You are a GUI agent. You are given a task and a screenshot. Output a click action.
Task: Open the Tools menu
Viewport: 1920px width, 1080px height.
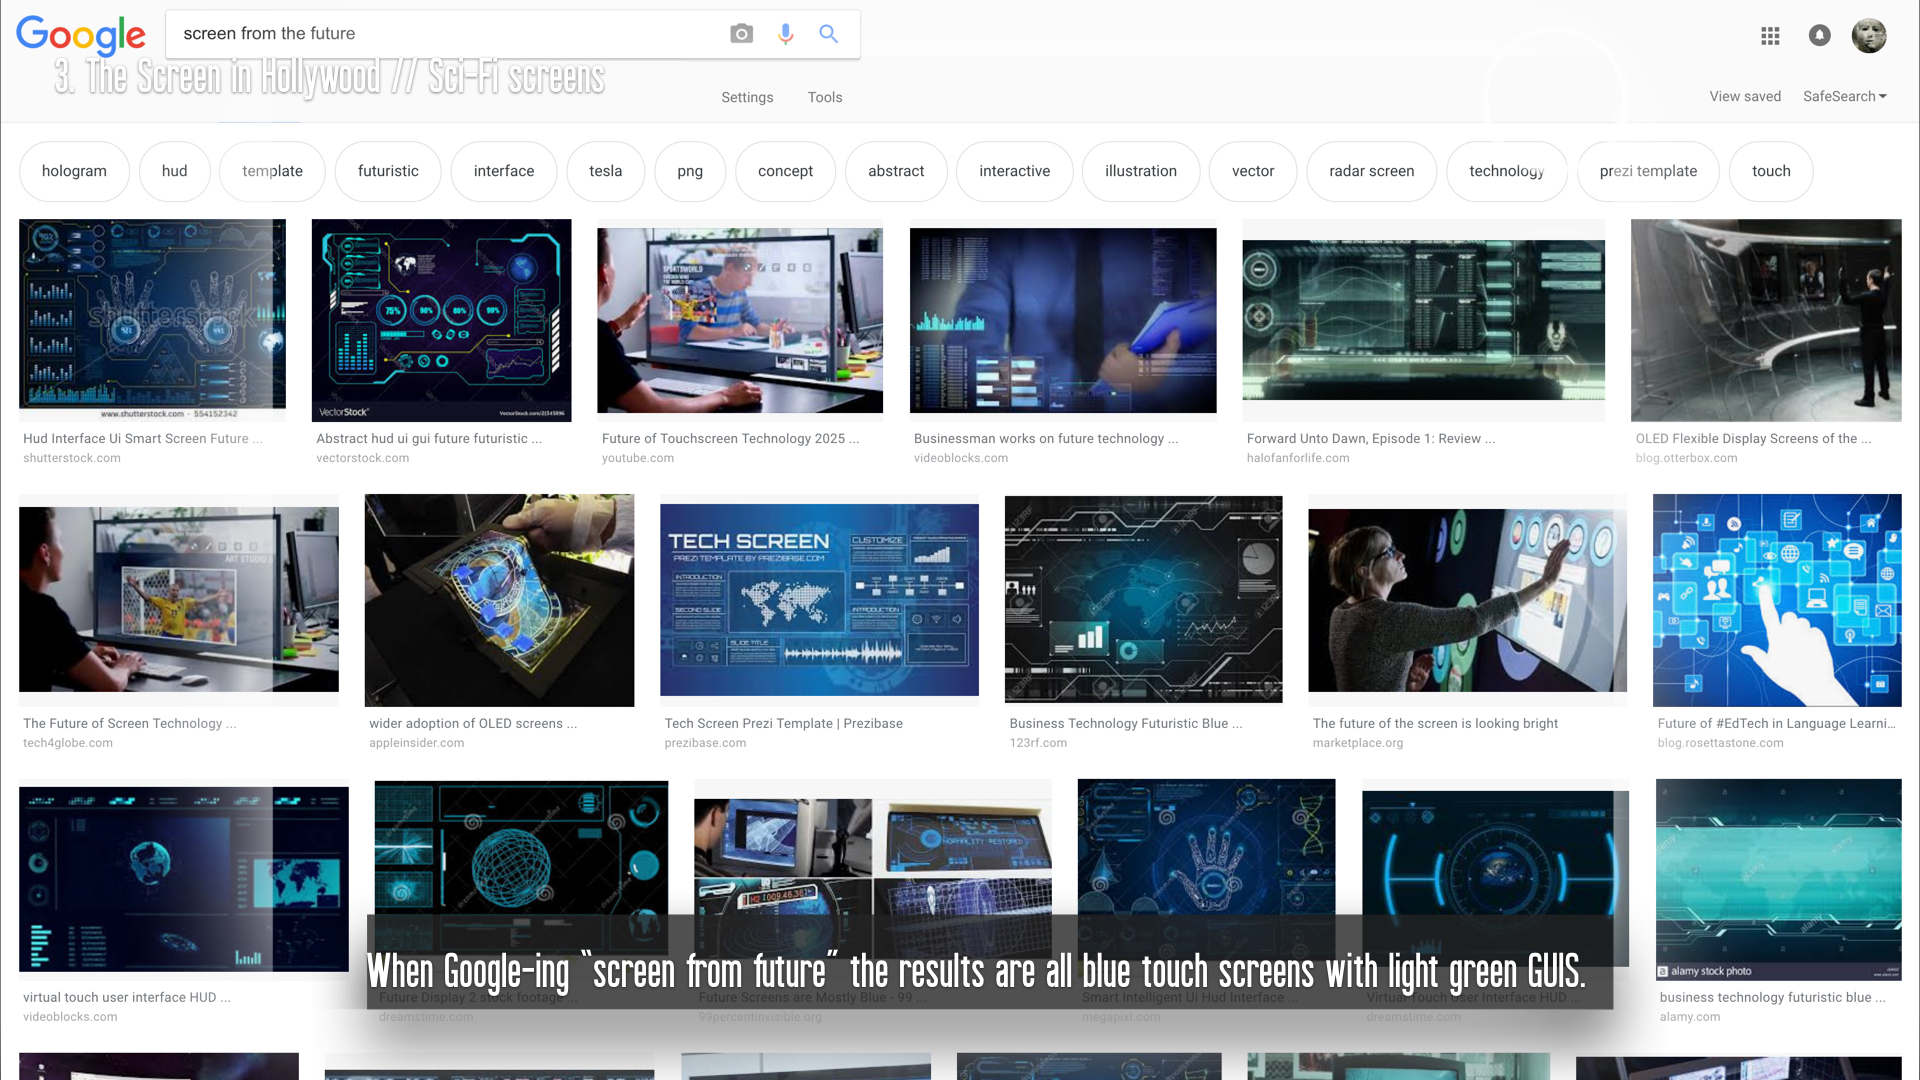pos(825,98)
